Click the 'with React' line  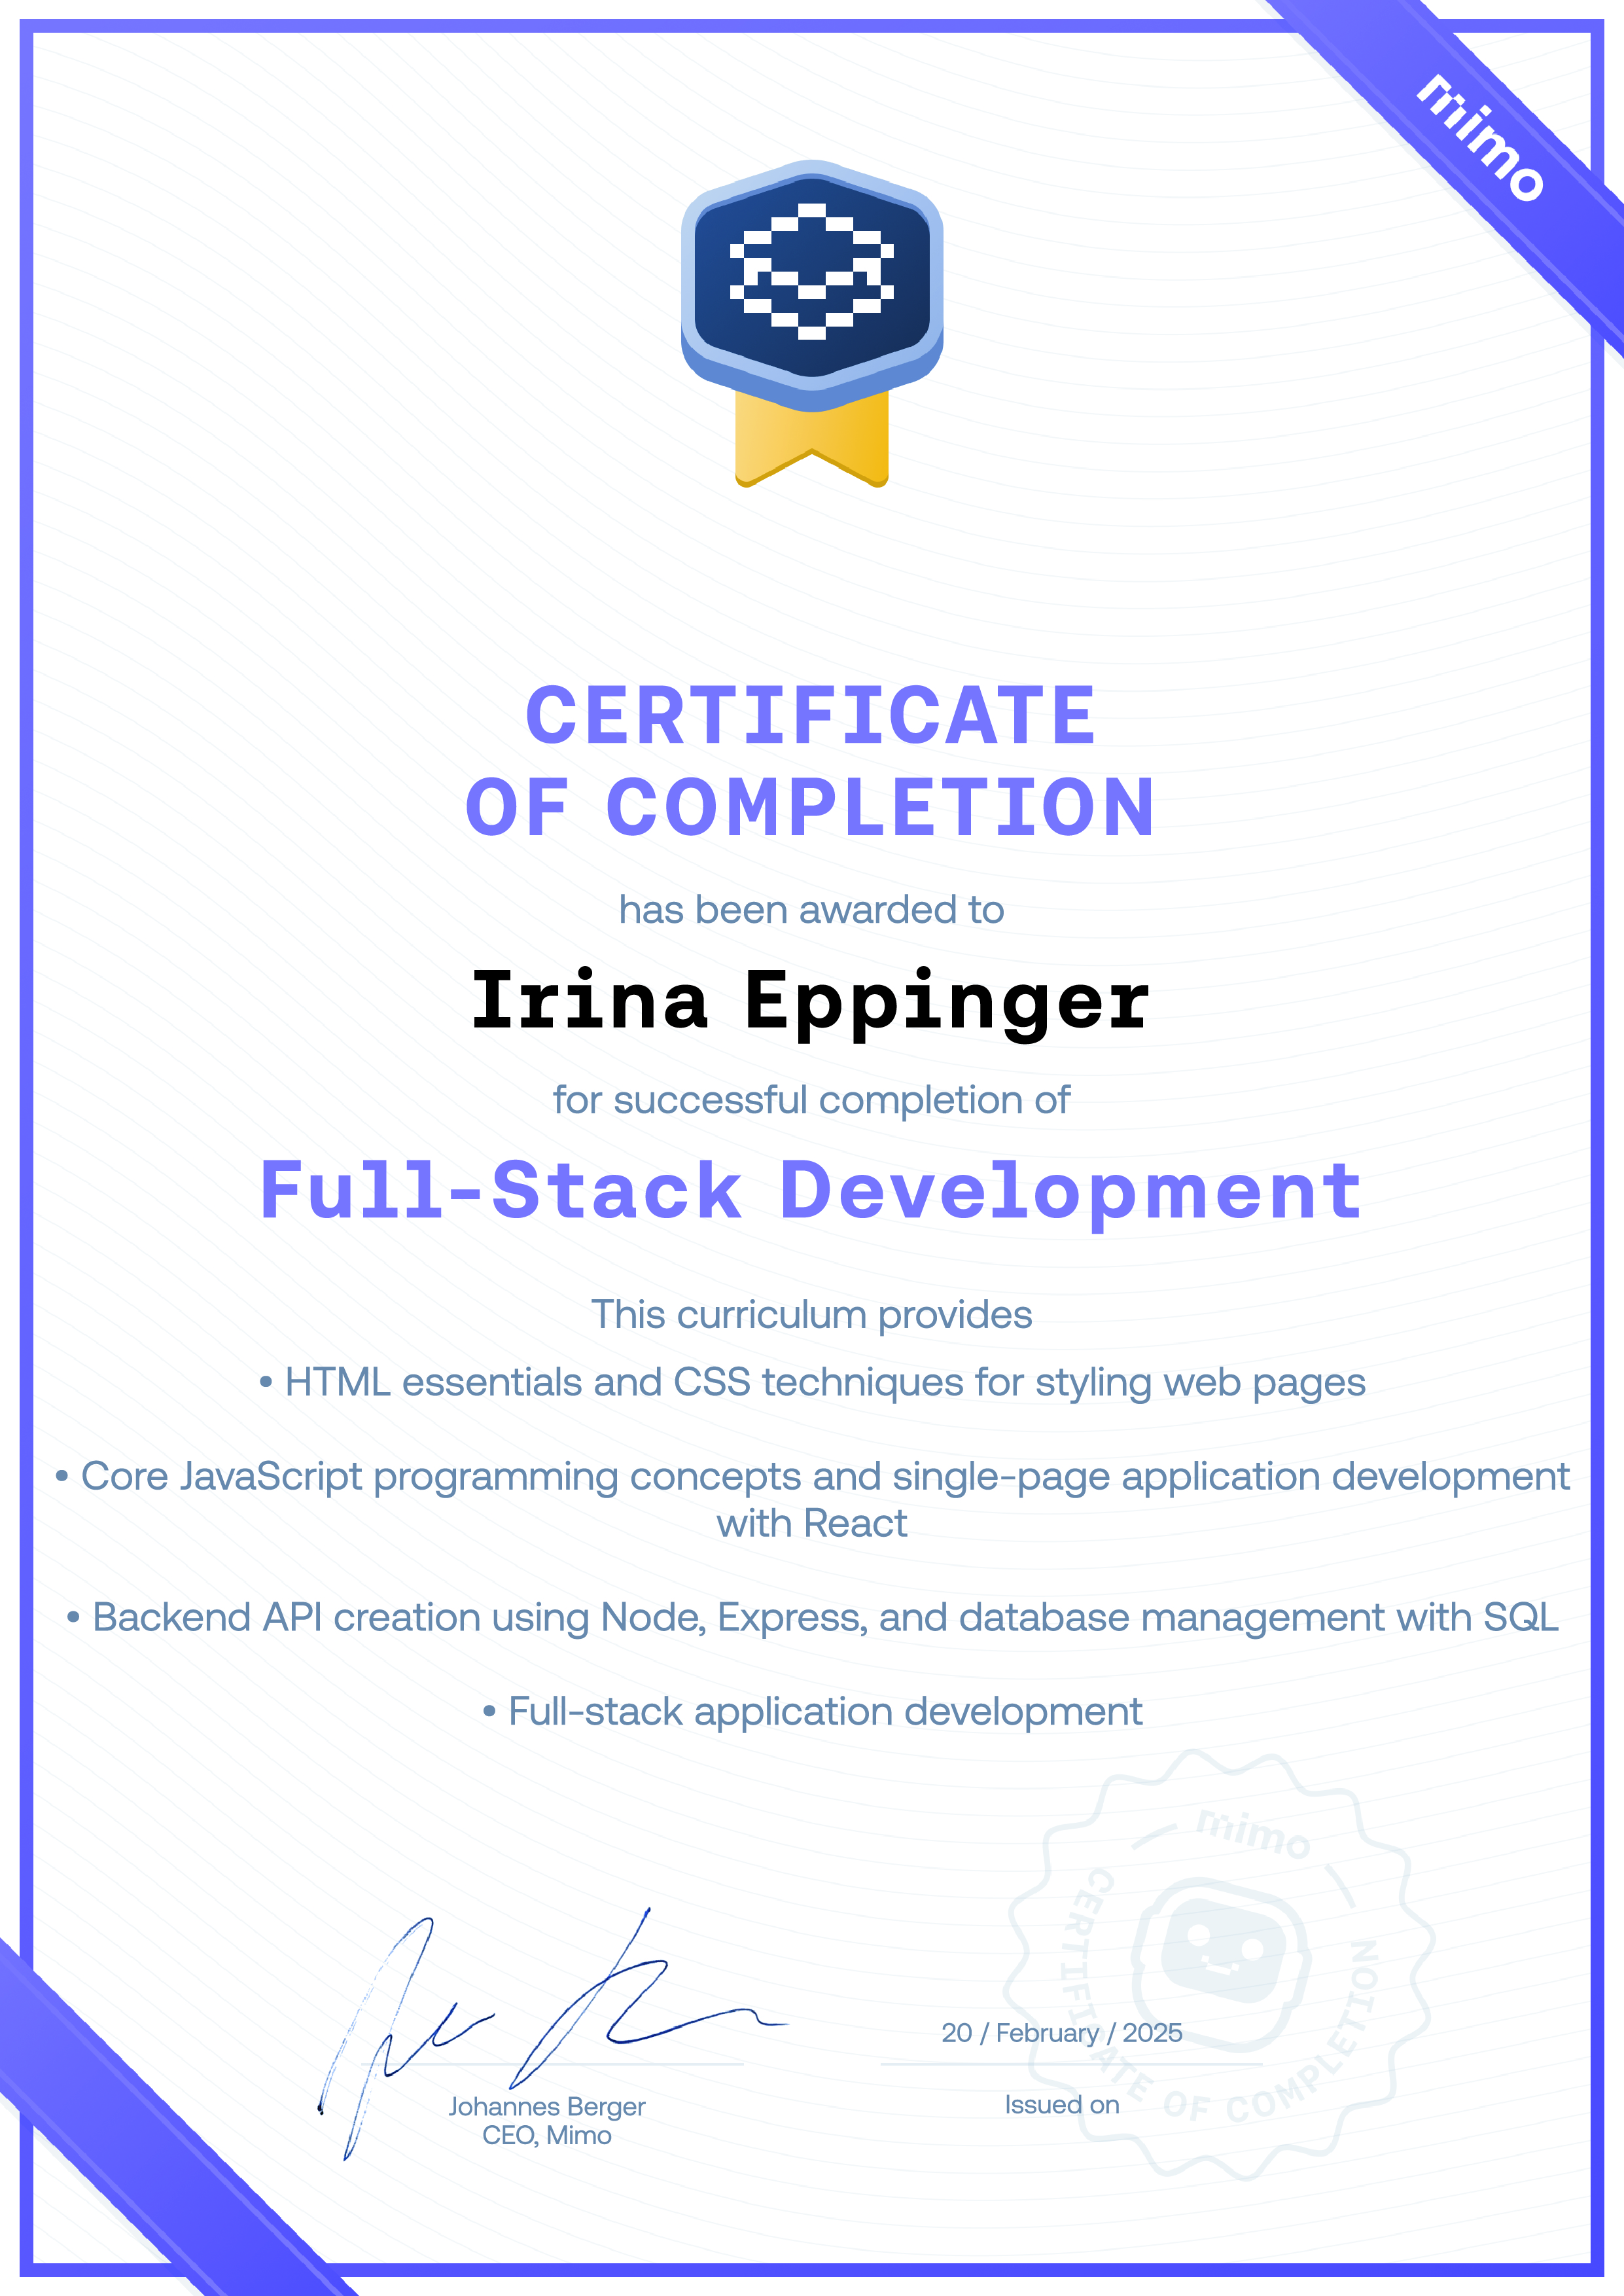coord(811,1524)
